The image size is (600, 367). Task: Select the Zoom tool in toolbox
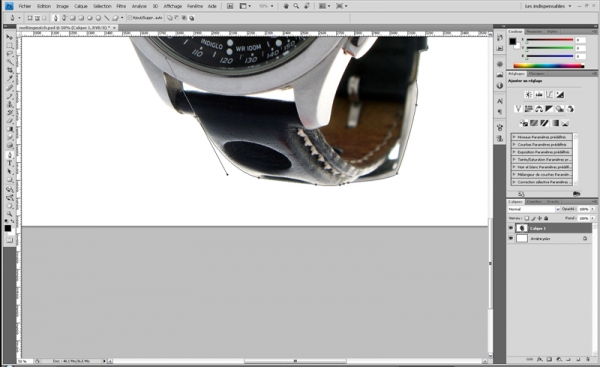(10, 214)
